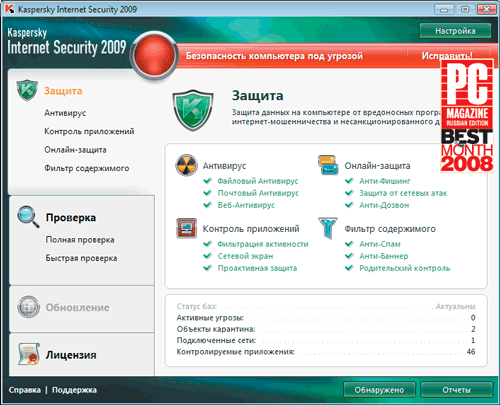Click the Проактивная защита link
This screenshot has height=405, width=500.
[257, 268]
